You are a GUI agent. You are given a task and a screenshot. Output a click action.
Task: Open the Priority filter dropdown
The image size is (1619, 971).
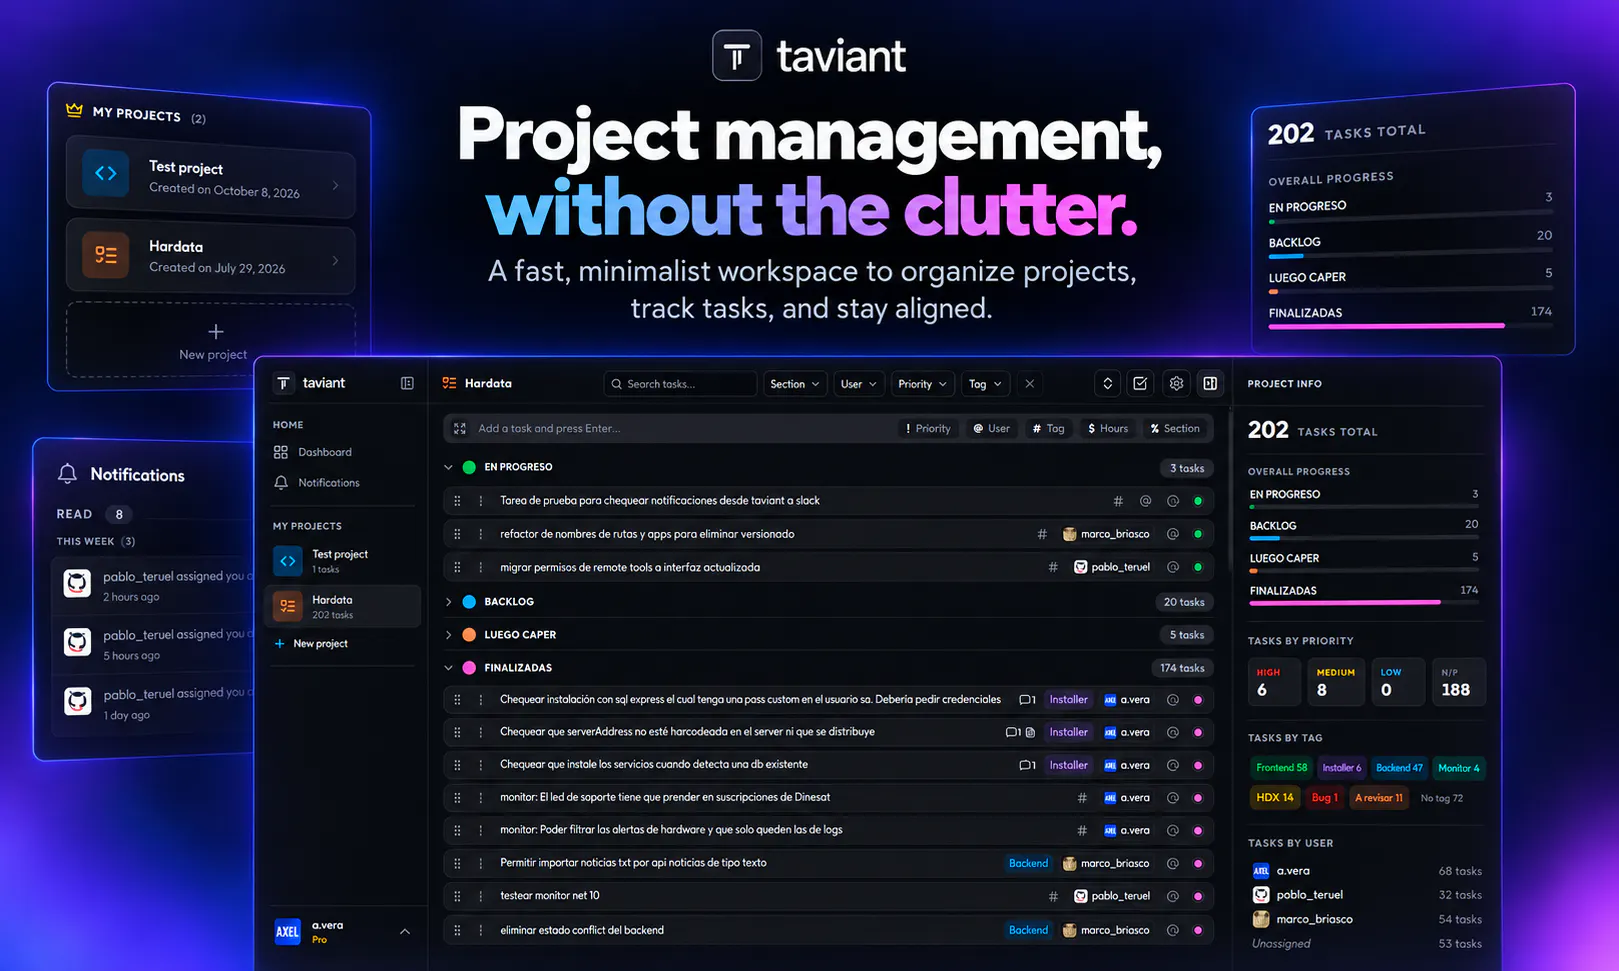point(922,384)
